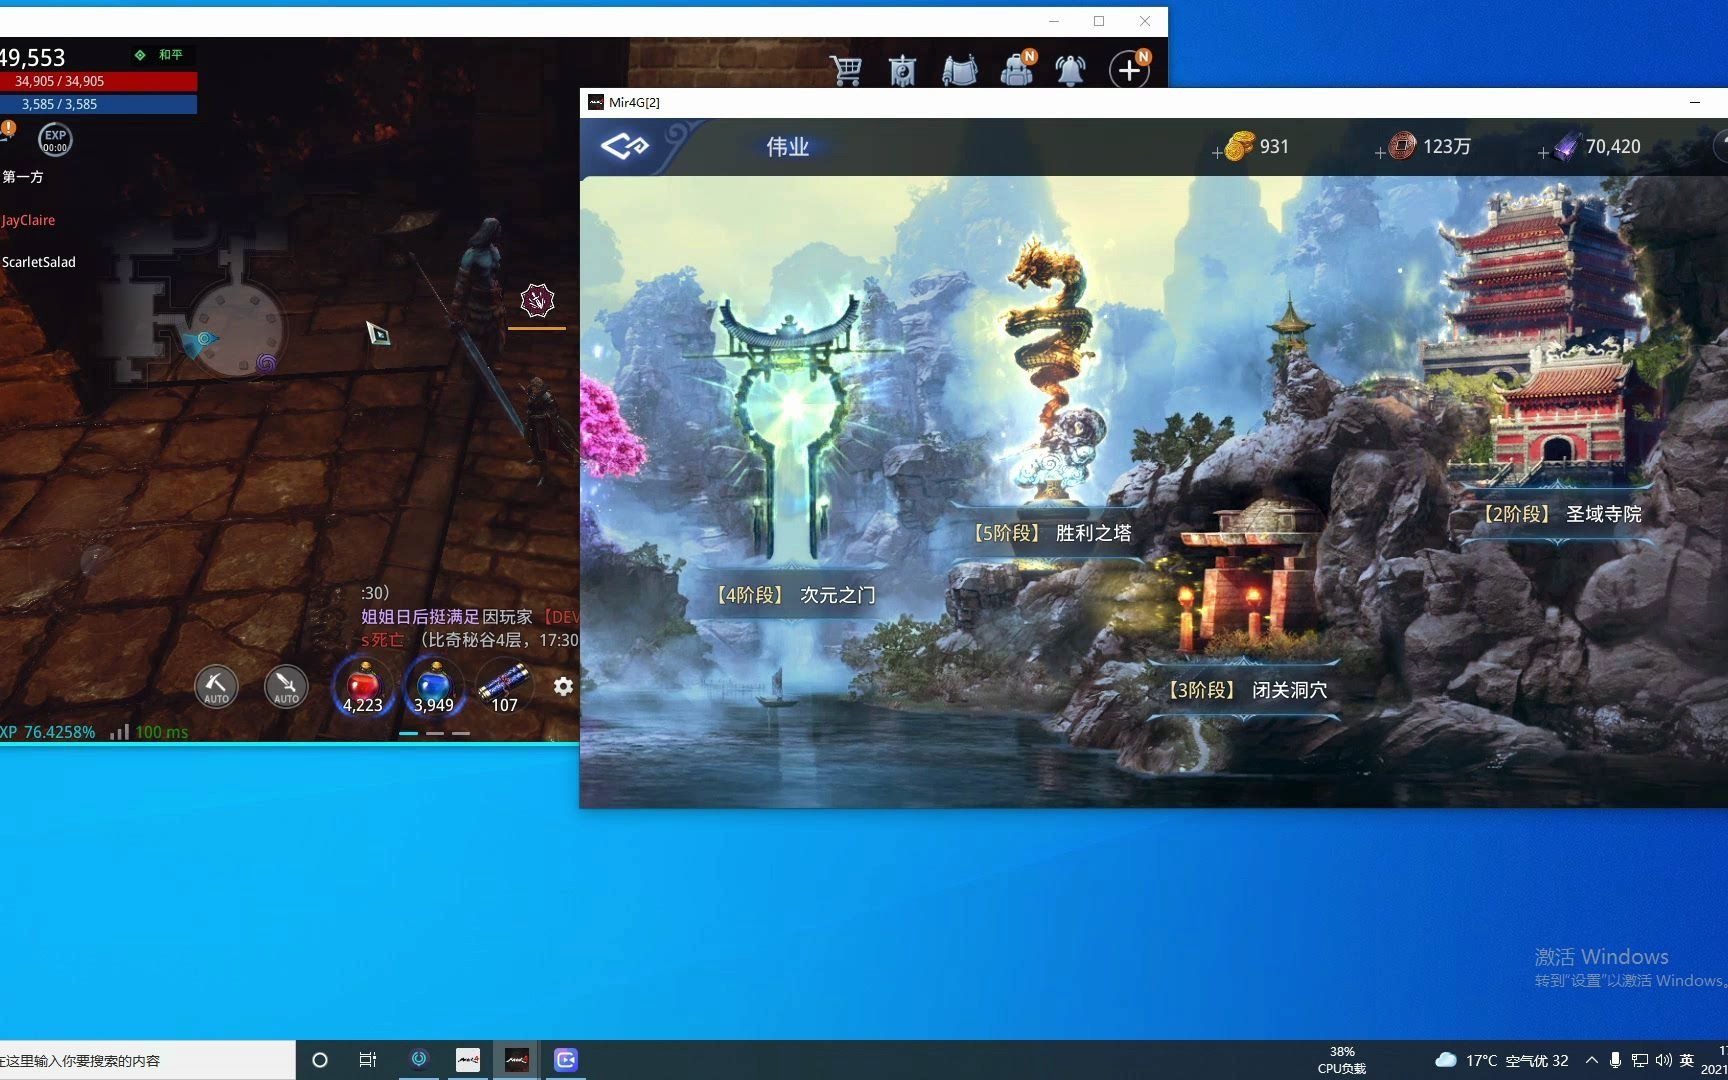Viewport: 1728px width, 1080px height.
Task: Expand the system tray hidden icons arrow
Action: (1591, 1060)
